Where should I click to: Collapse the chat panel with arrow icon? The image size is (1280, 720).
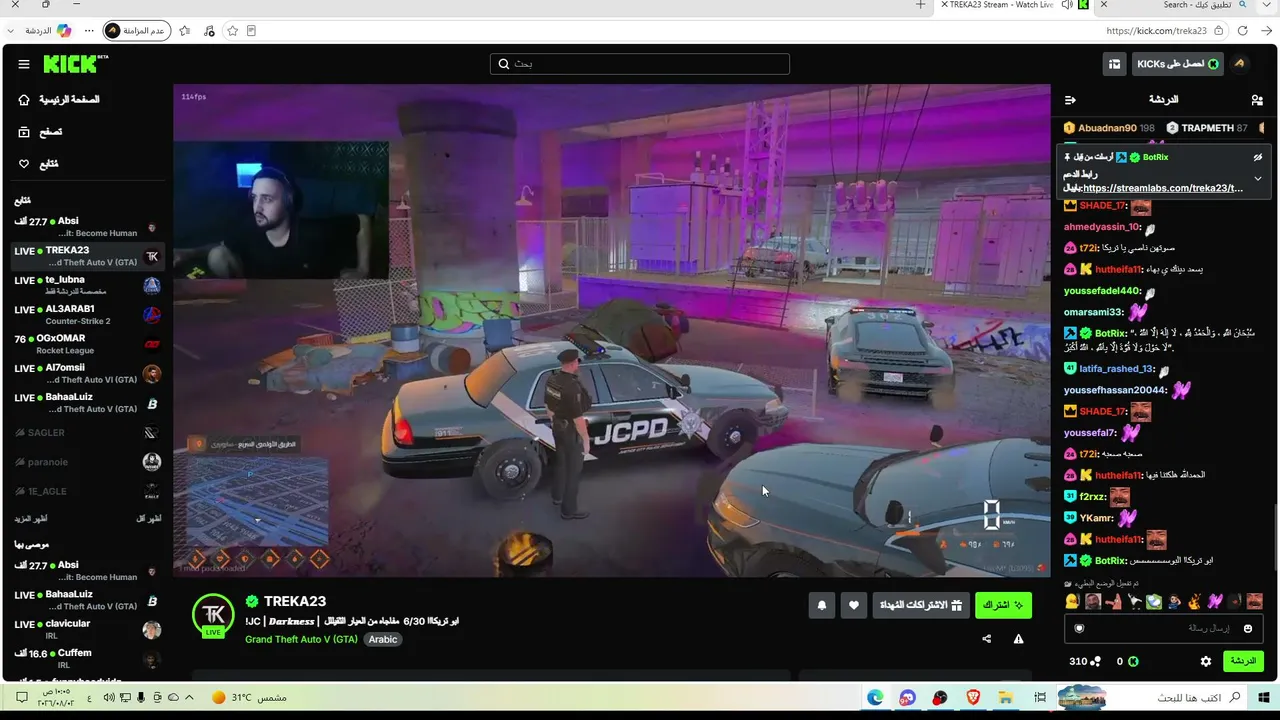pos(1070,100)
